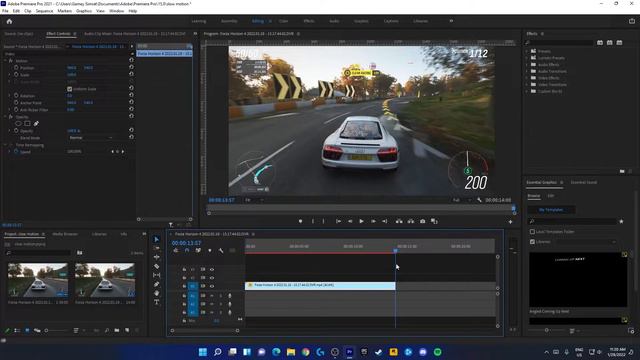Select the Razor tool
640x360 pixels.
(157, 266)
